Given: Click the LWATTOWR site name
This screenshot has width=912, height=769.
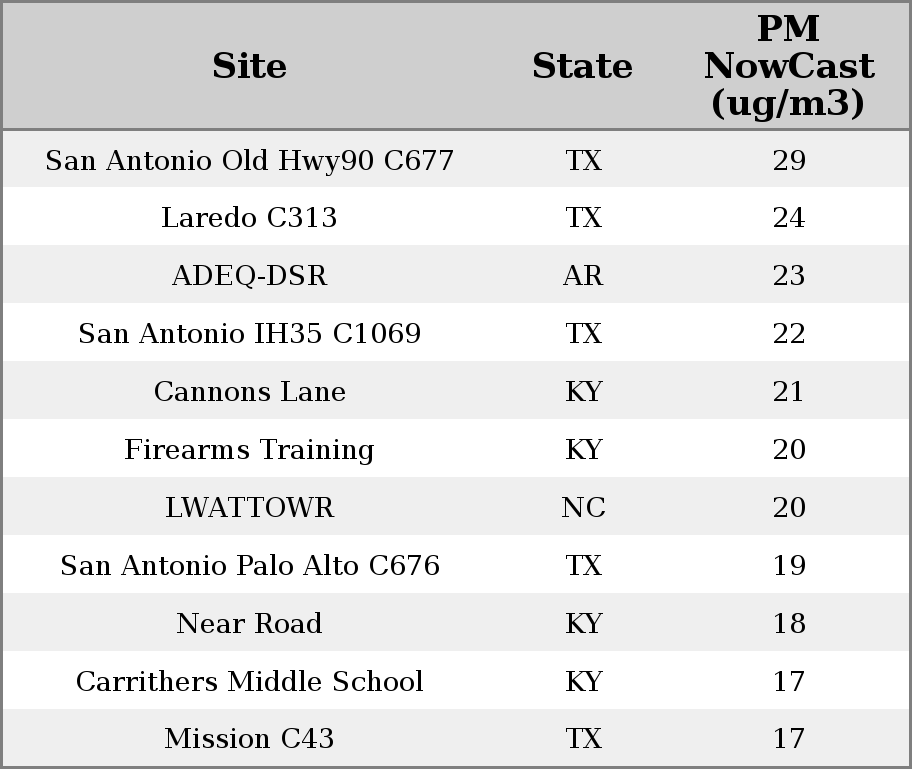Looking at the screenshot, I should point(249,507).
